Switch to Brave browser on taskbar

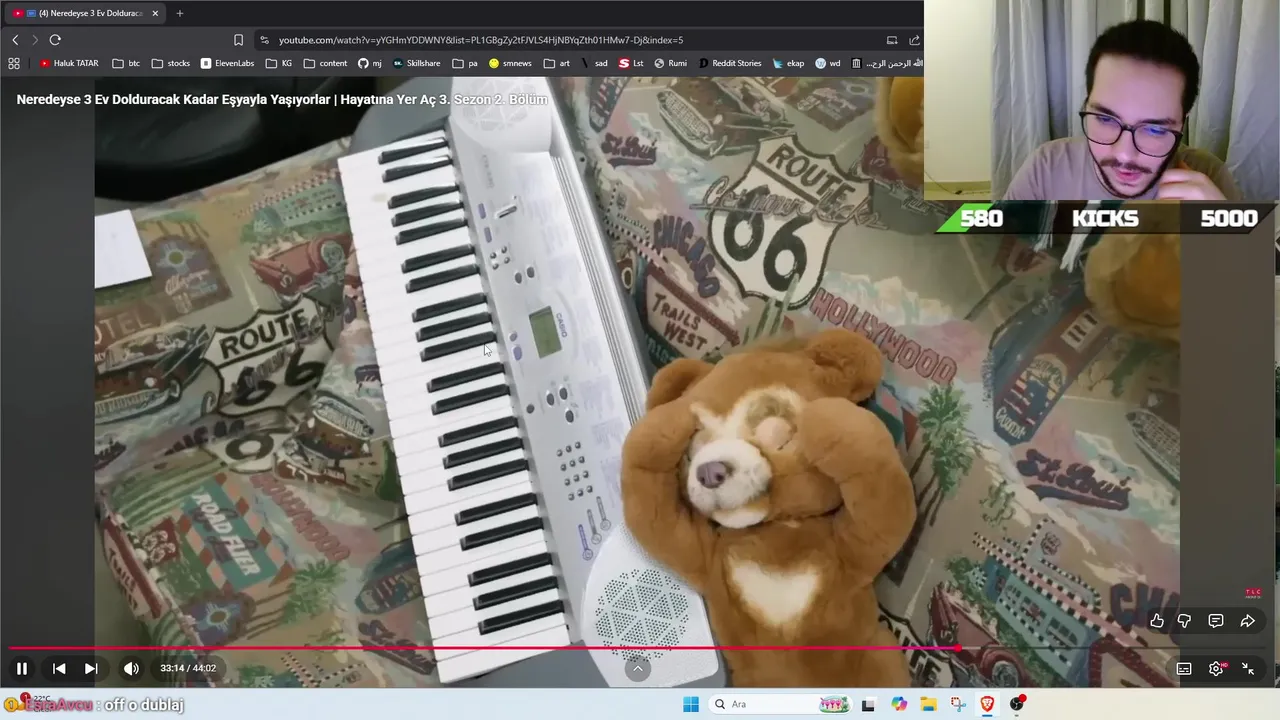tap(987, 704)
